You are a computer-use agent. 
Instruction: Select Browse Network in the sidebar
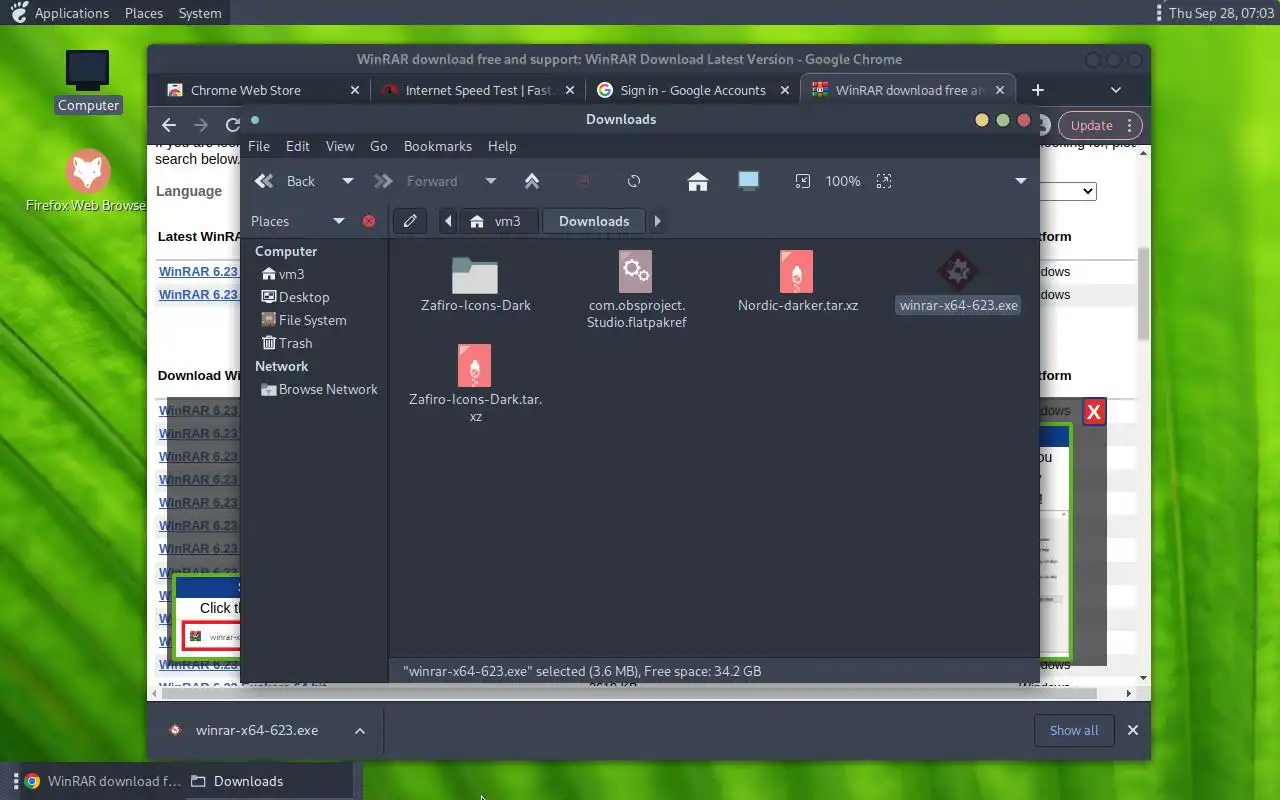coord(319,389)
